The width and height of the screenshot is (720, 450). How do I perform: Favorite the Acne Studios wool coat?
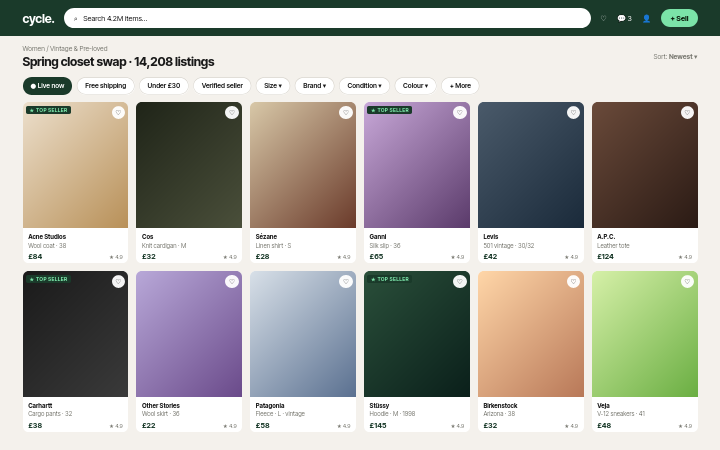pos(118,112)
